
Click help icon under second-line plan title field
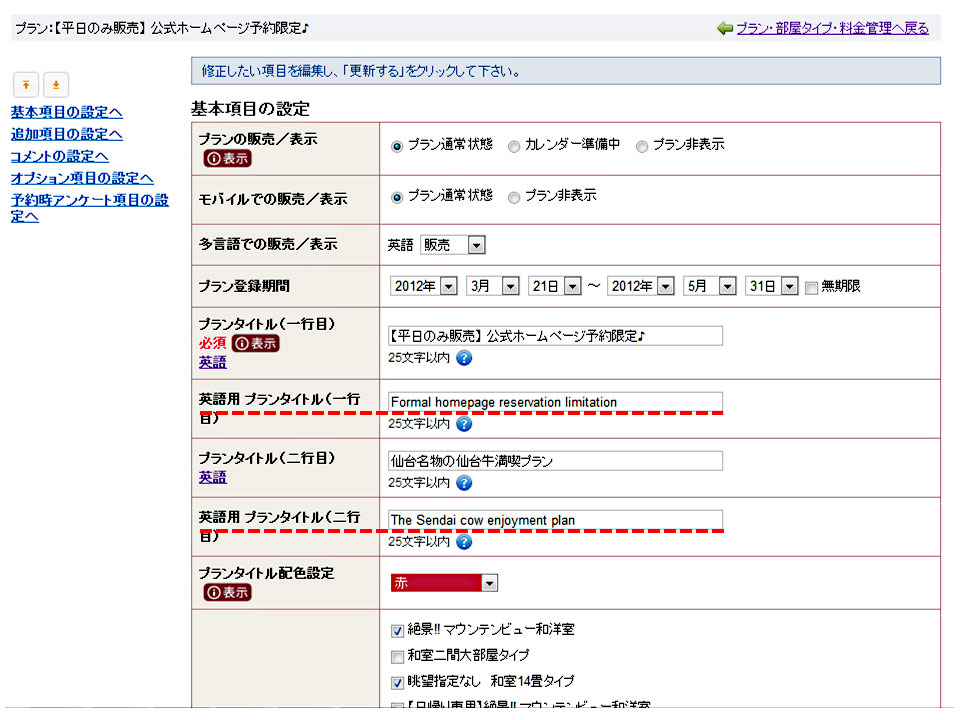[x=464, y=483]
